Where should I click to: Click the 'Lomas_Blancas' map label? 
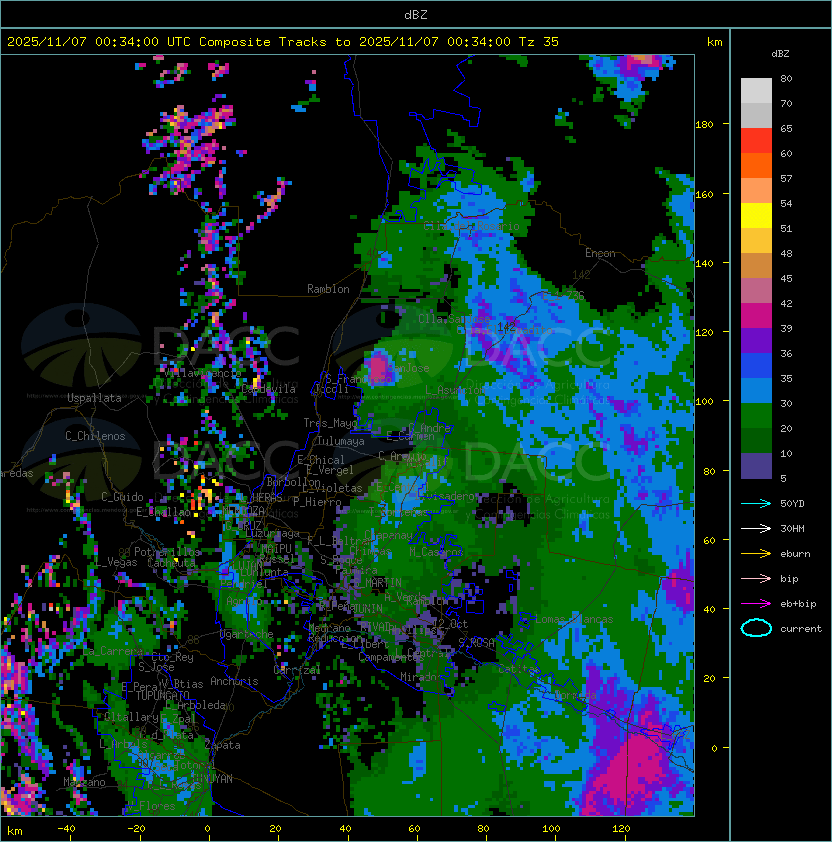point(574,620)
